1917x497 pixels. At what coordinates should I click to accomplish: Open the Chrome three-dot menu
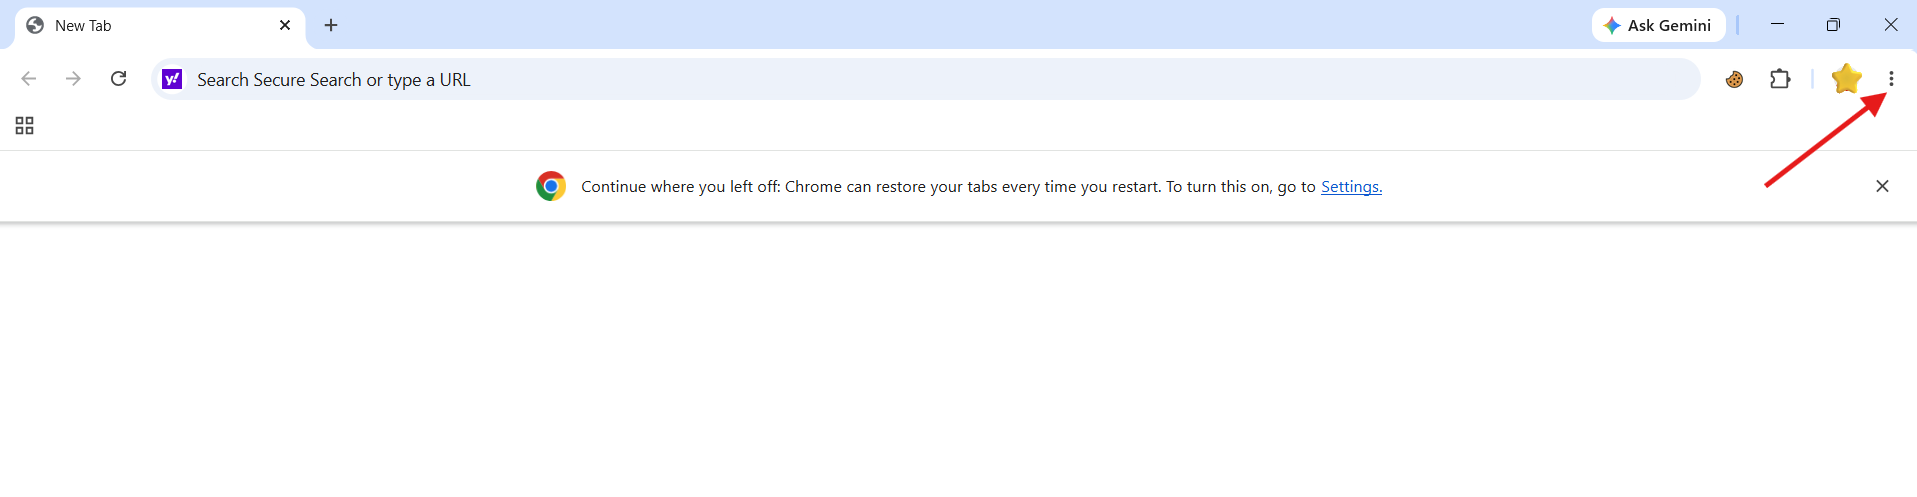pyautogui.click(x=1890, y=79)
